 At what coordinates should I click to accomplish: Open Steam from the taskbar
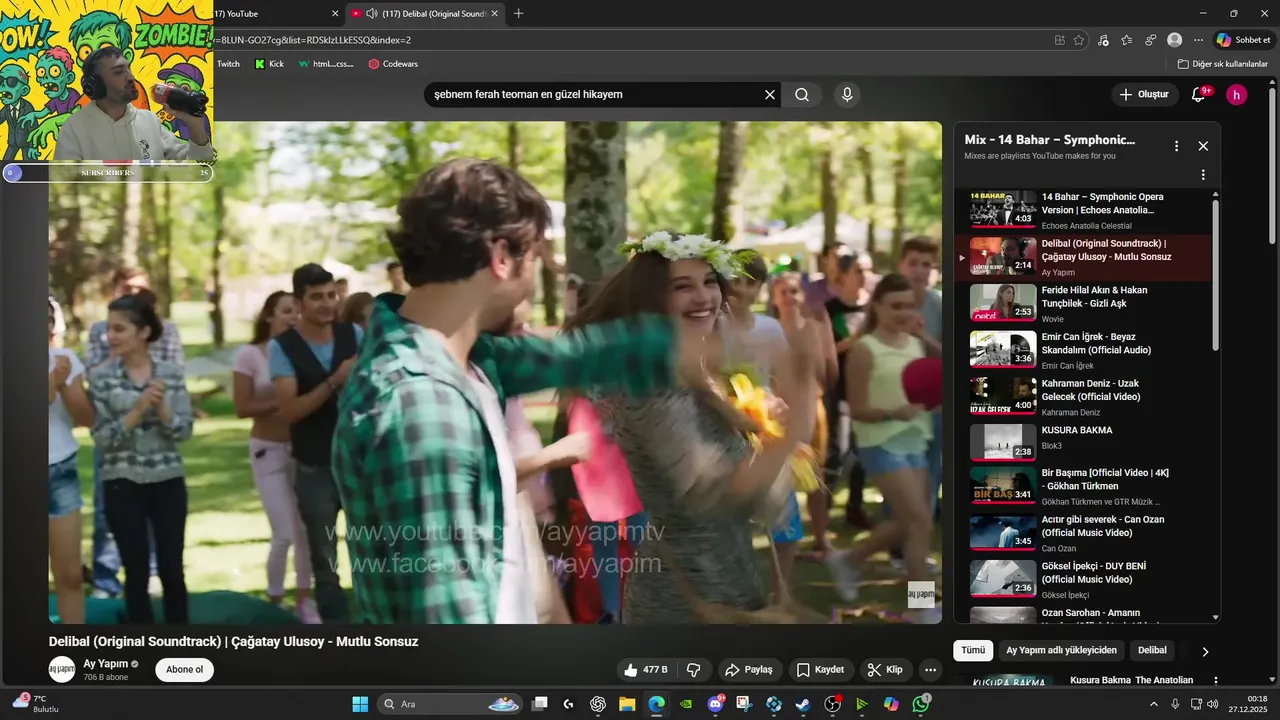(803, 704)
